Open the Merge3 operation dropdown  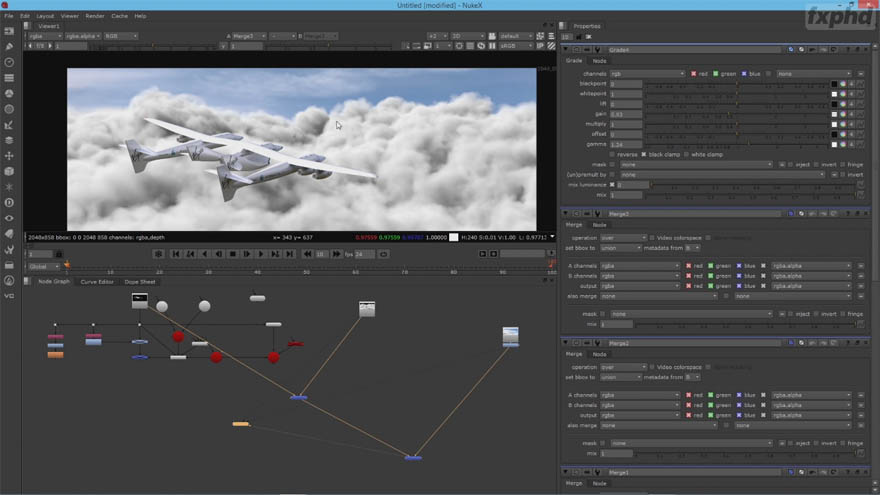(x=623, y=238)
